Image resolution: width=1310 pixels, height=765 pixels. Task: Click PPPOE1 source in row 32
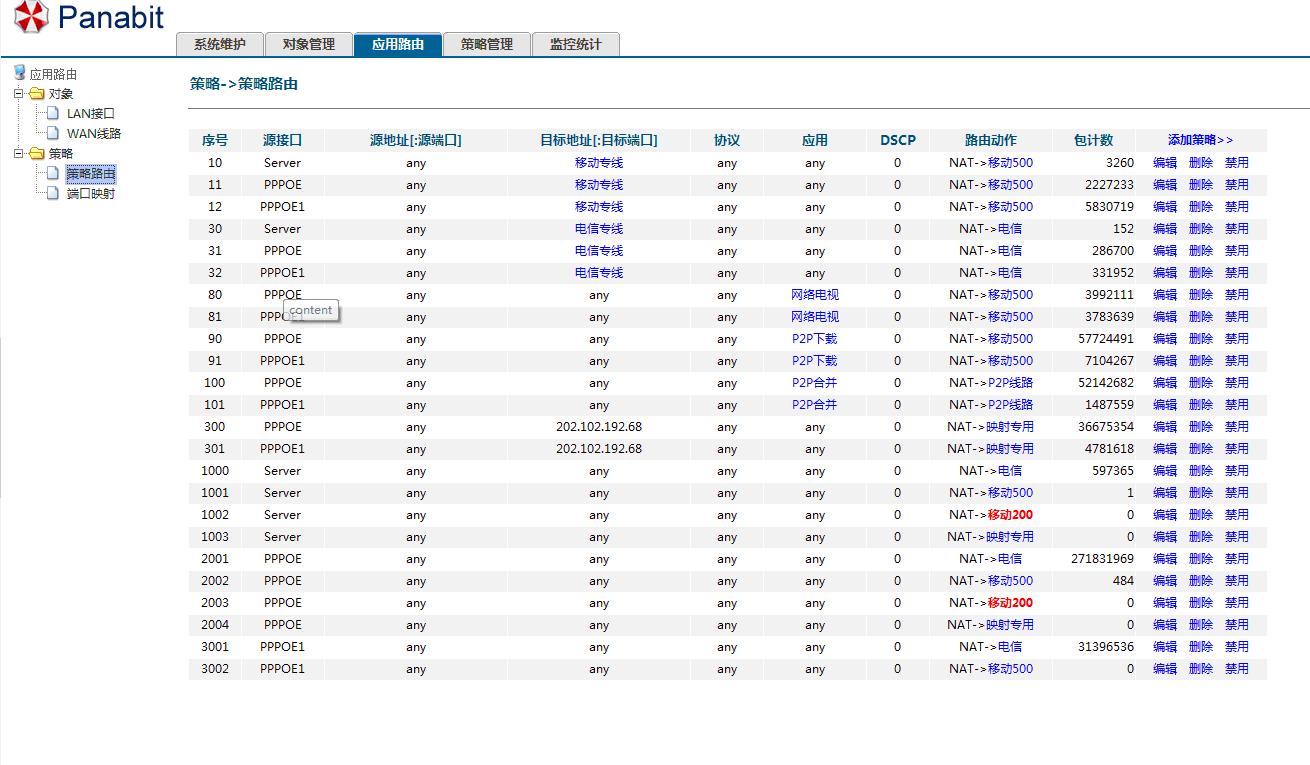282,273
